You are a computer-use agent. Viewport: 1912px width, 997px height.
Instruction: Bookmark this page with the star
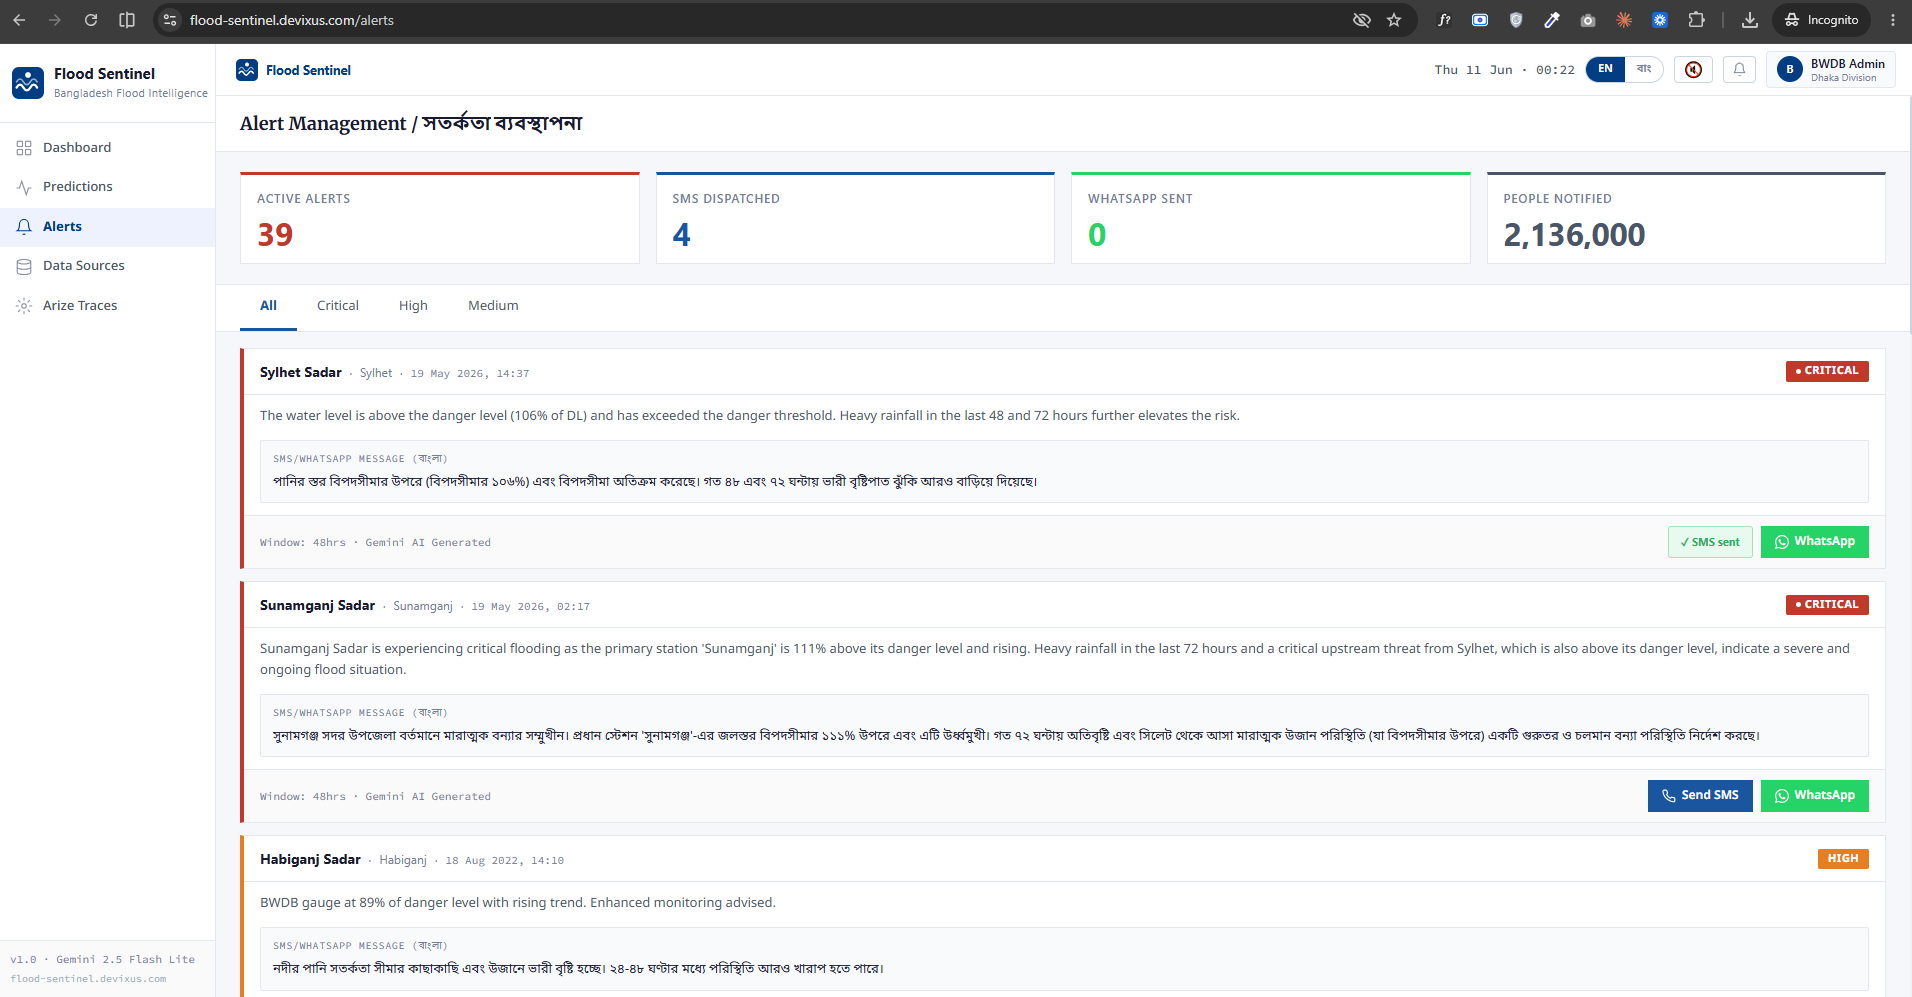coord(1394,20)
